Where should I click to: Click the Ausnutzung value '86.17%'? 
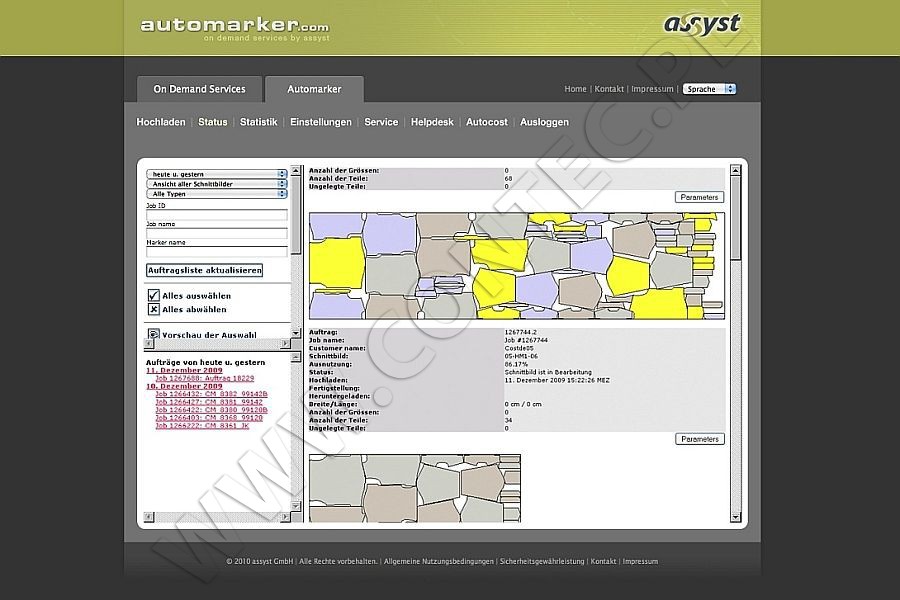pos(516,364)
